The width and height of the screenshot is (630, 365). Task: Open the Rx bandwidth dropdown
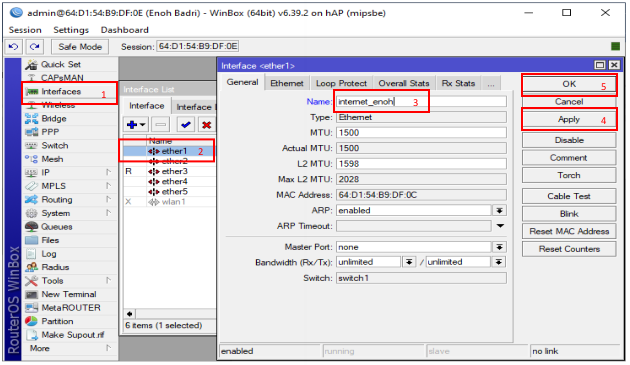click(x=409, y=262)
